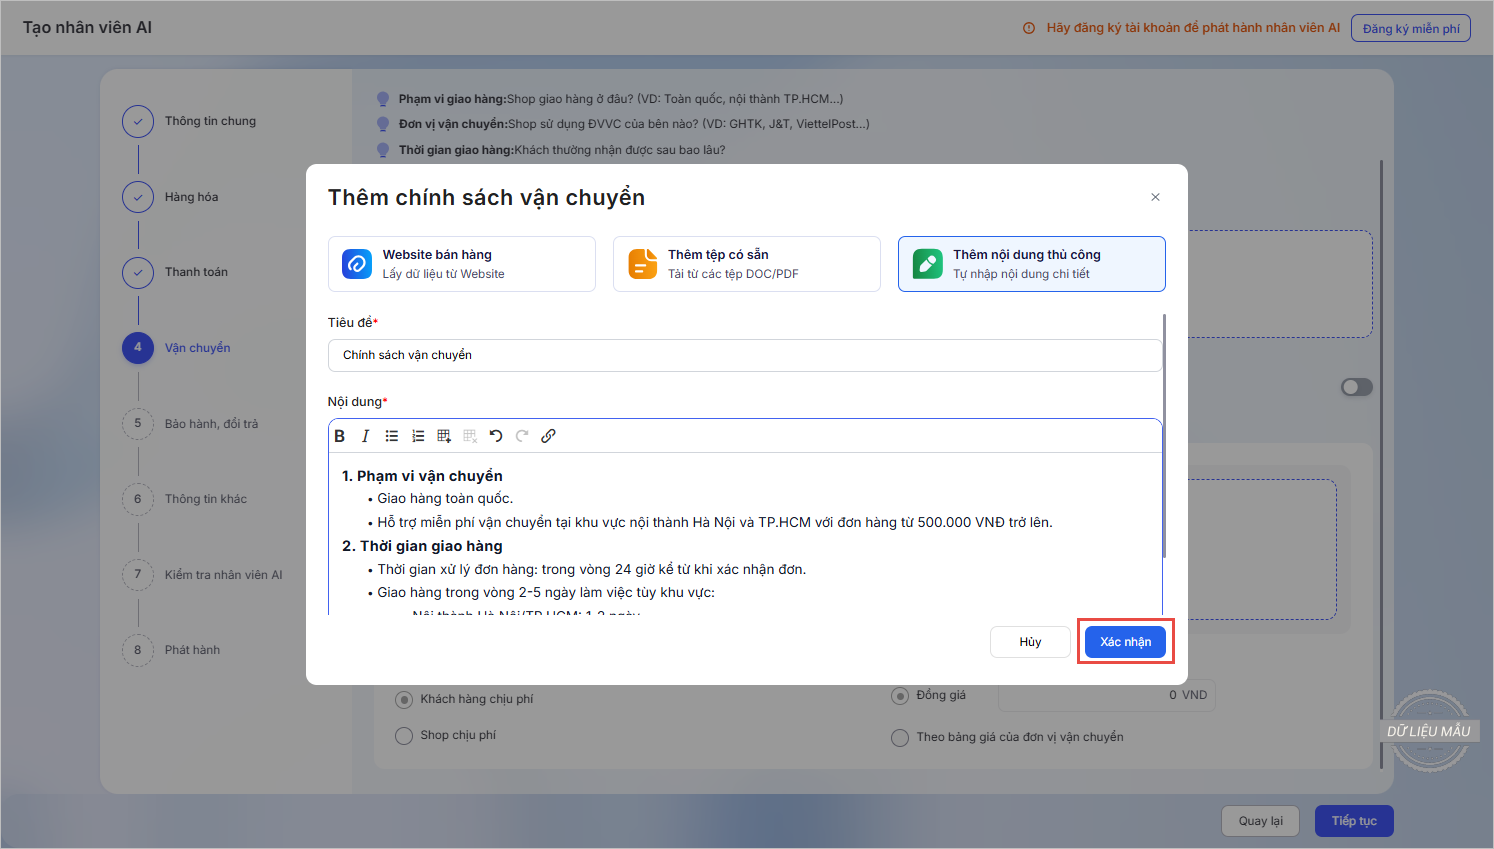The width and height of the screenshot is (1494, 849).
Task: Undo the last edit
Action: pos(496,436)
